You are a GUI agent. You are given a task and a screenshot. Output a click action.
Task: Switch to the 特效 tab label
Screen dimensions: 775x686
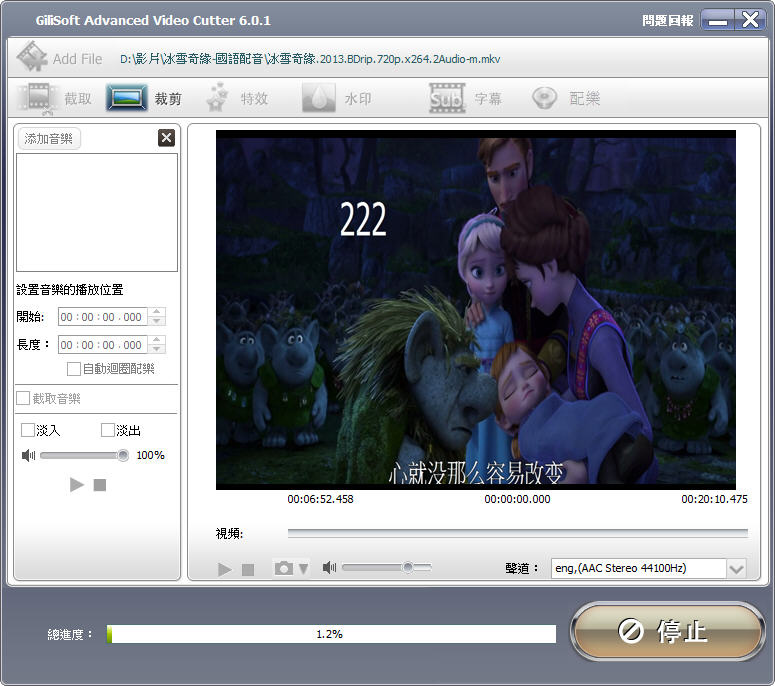tap(255, 99)
